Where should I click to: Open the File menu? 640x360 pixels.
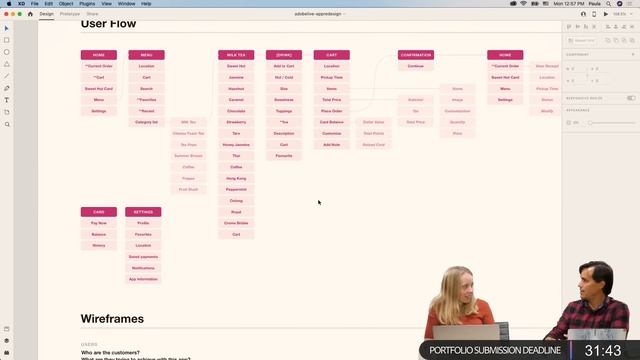point(35,4)
